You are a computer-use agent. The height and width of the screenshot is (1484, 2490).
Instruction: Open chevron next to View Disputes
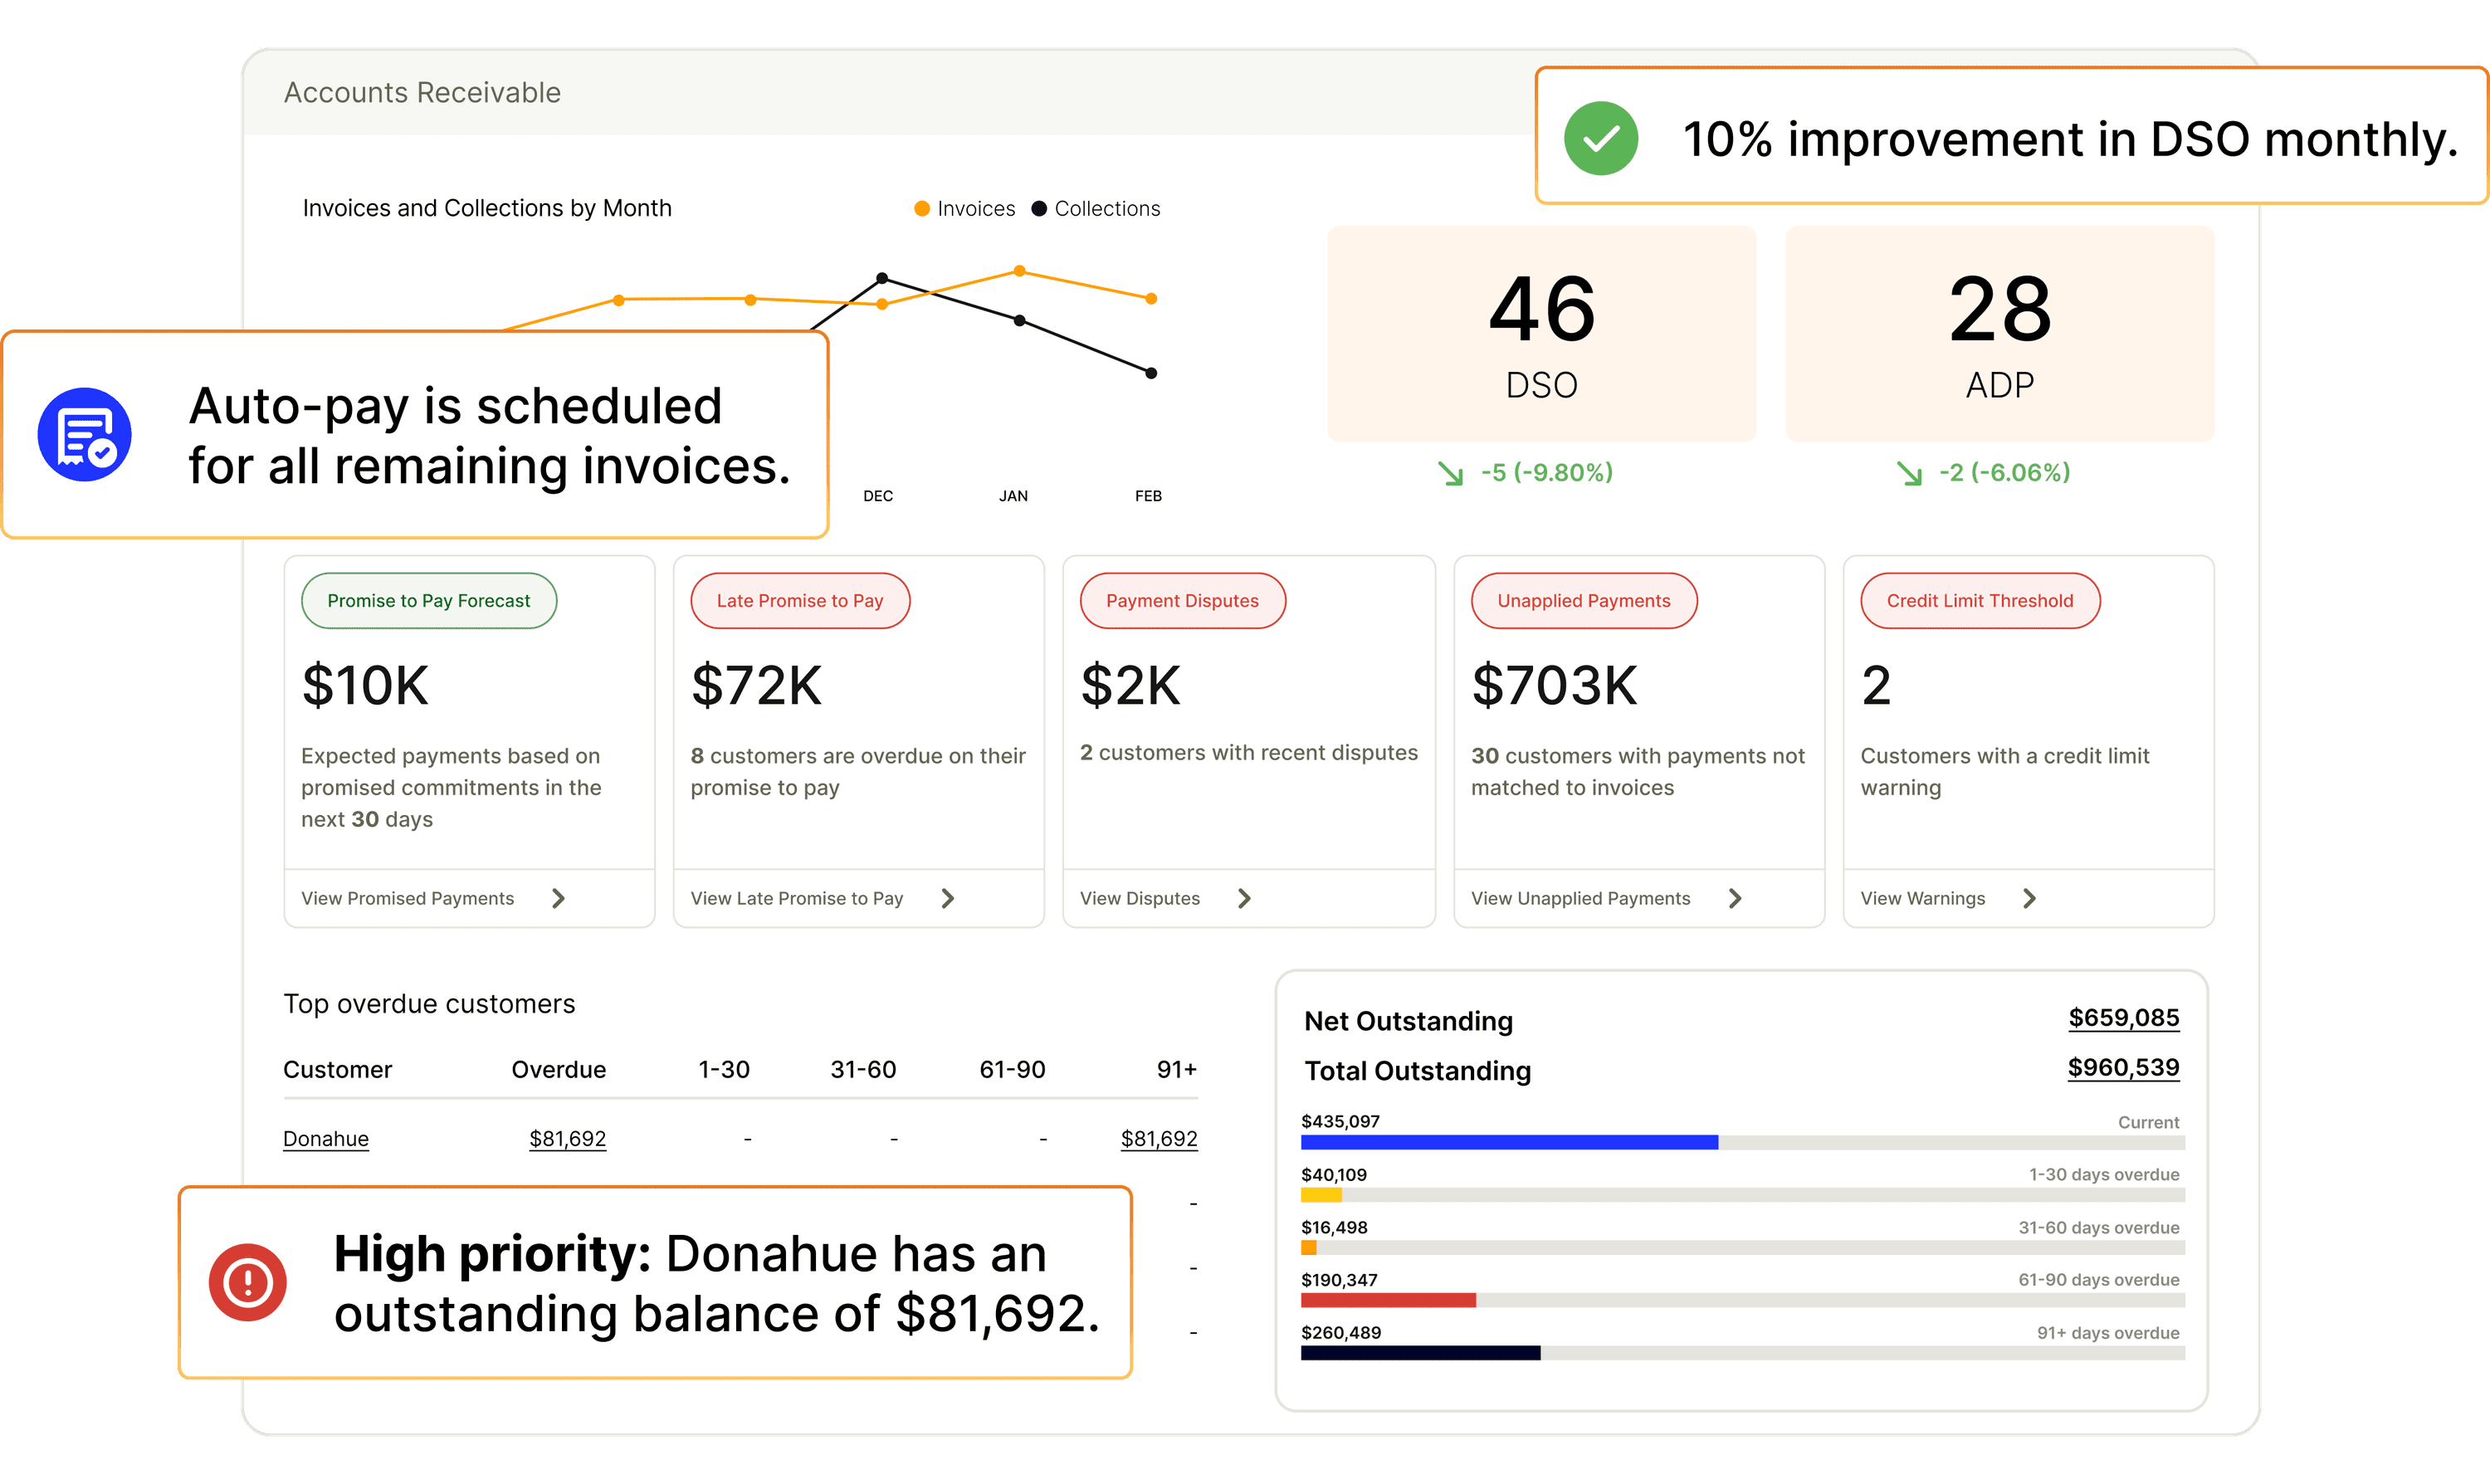(1244, 898)
